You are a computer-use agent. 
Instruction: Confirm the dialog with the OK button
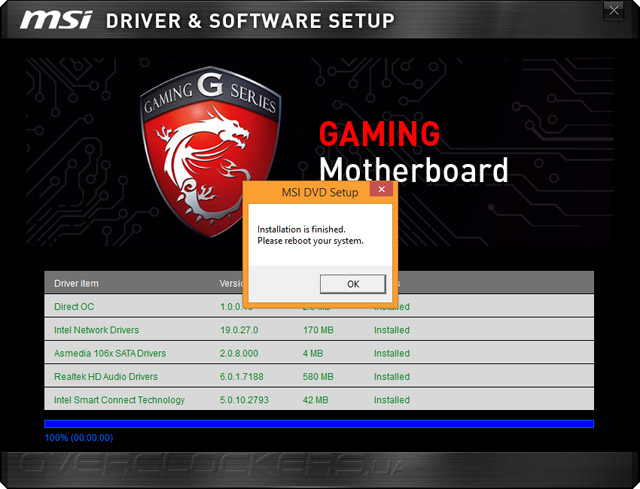(353, 284)
